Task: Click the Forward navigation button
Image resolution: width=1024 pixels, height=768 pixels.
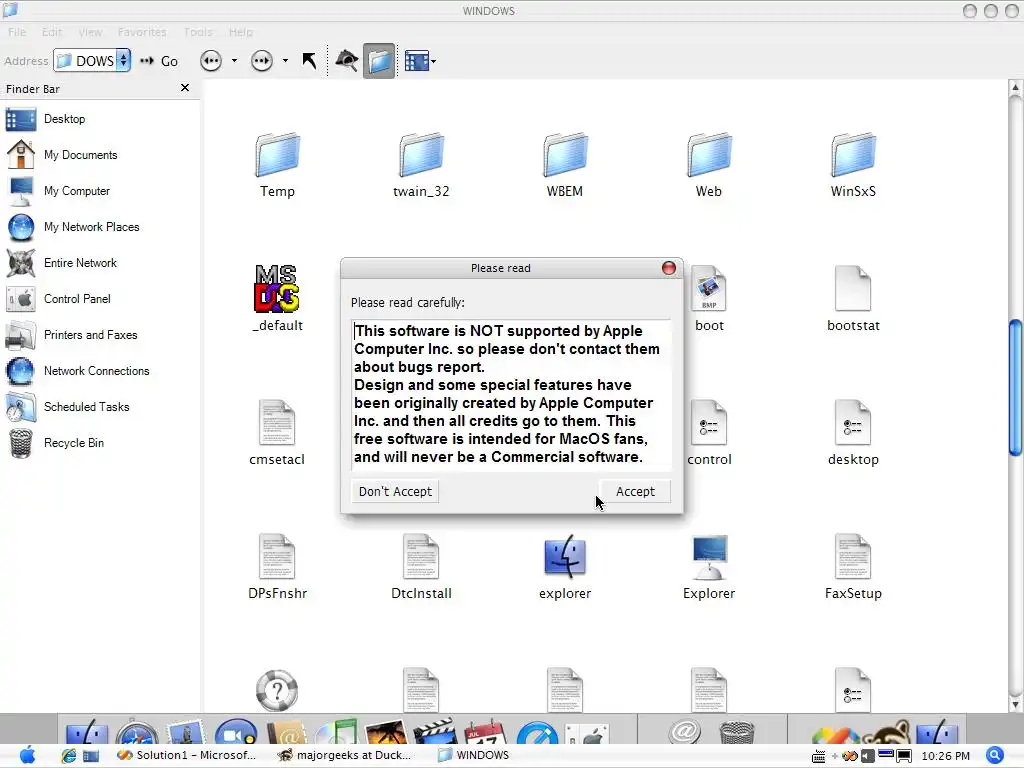Action: click(x=262, y=61)
